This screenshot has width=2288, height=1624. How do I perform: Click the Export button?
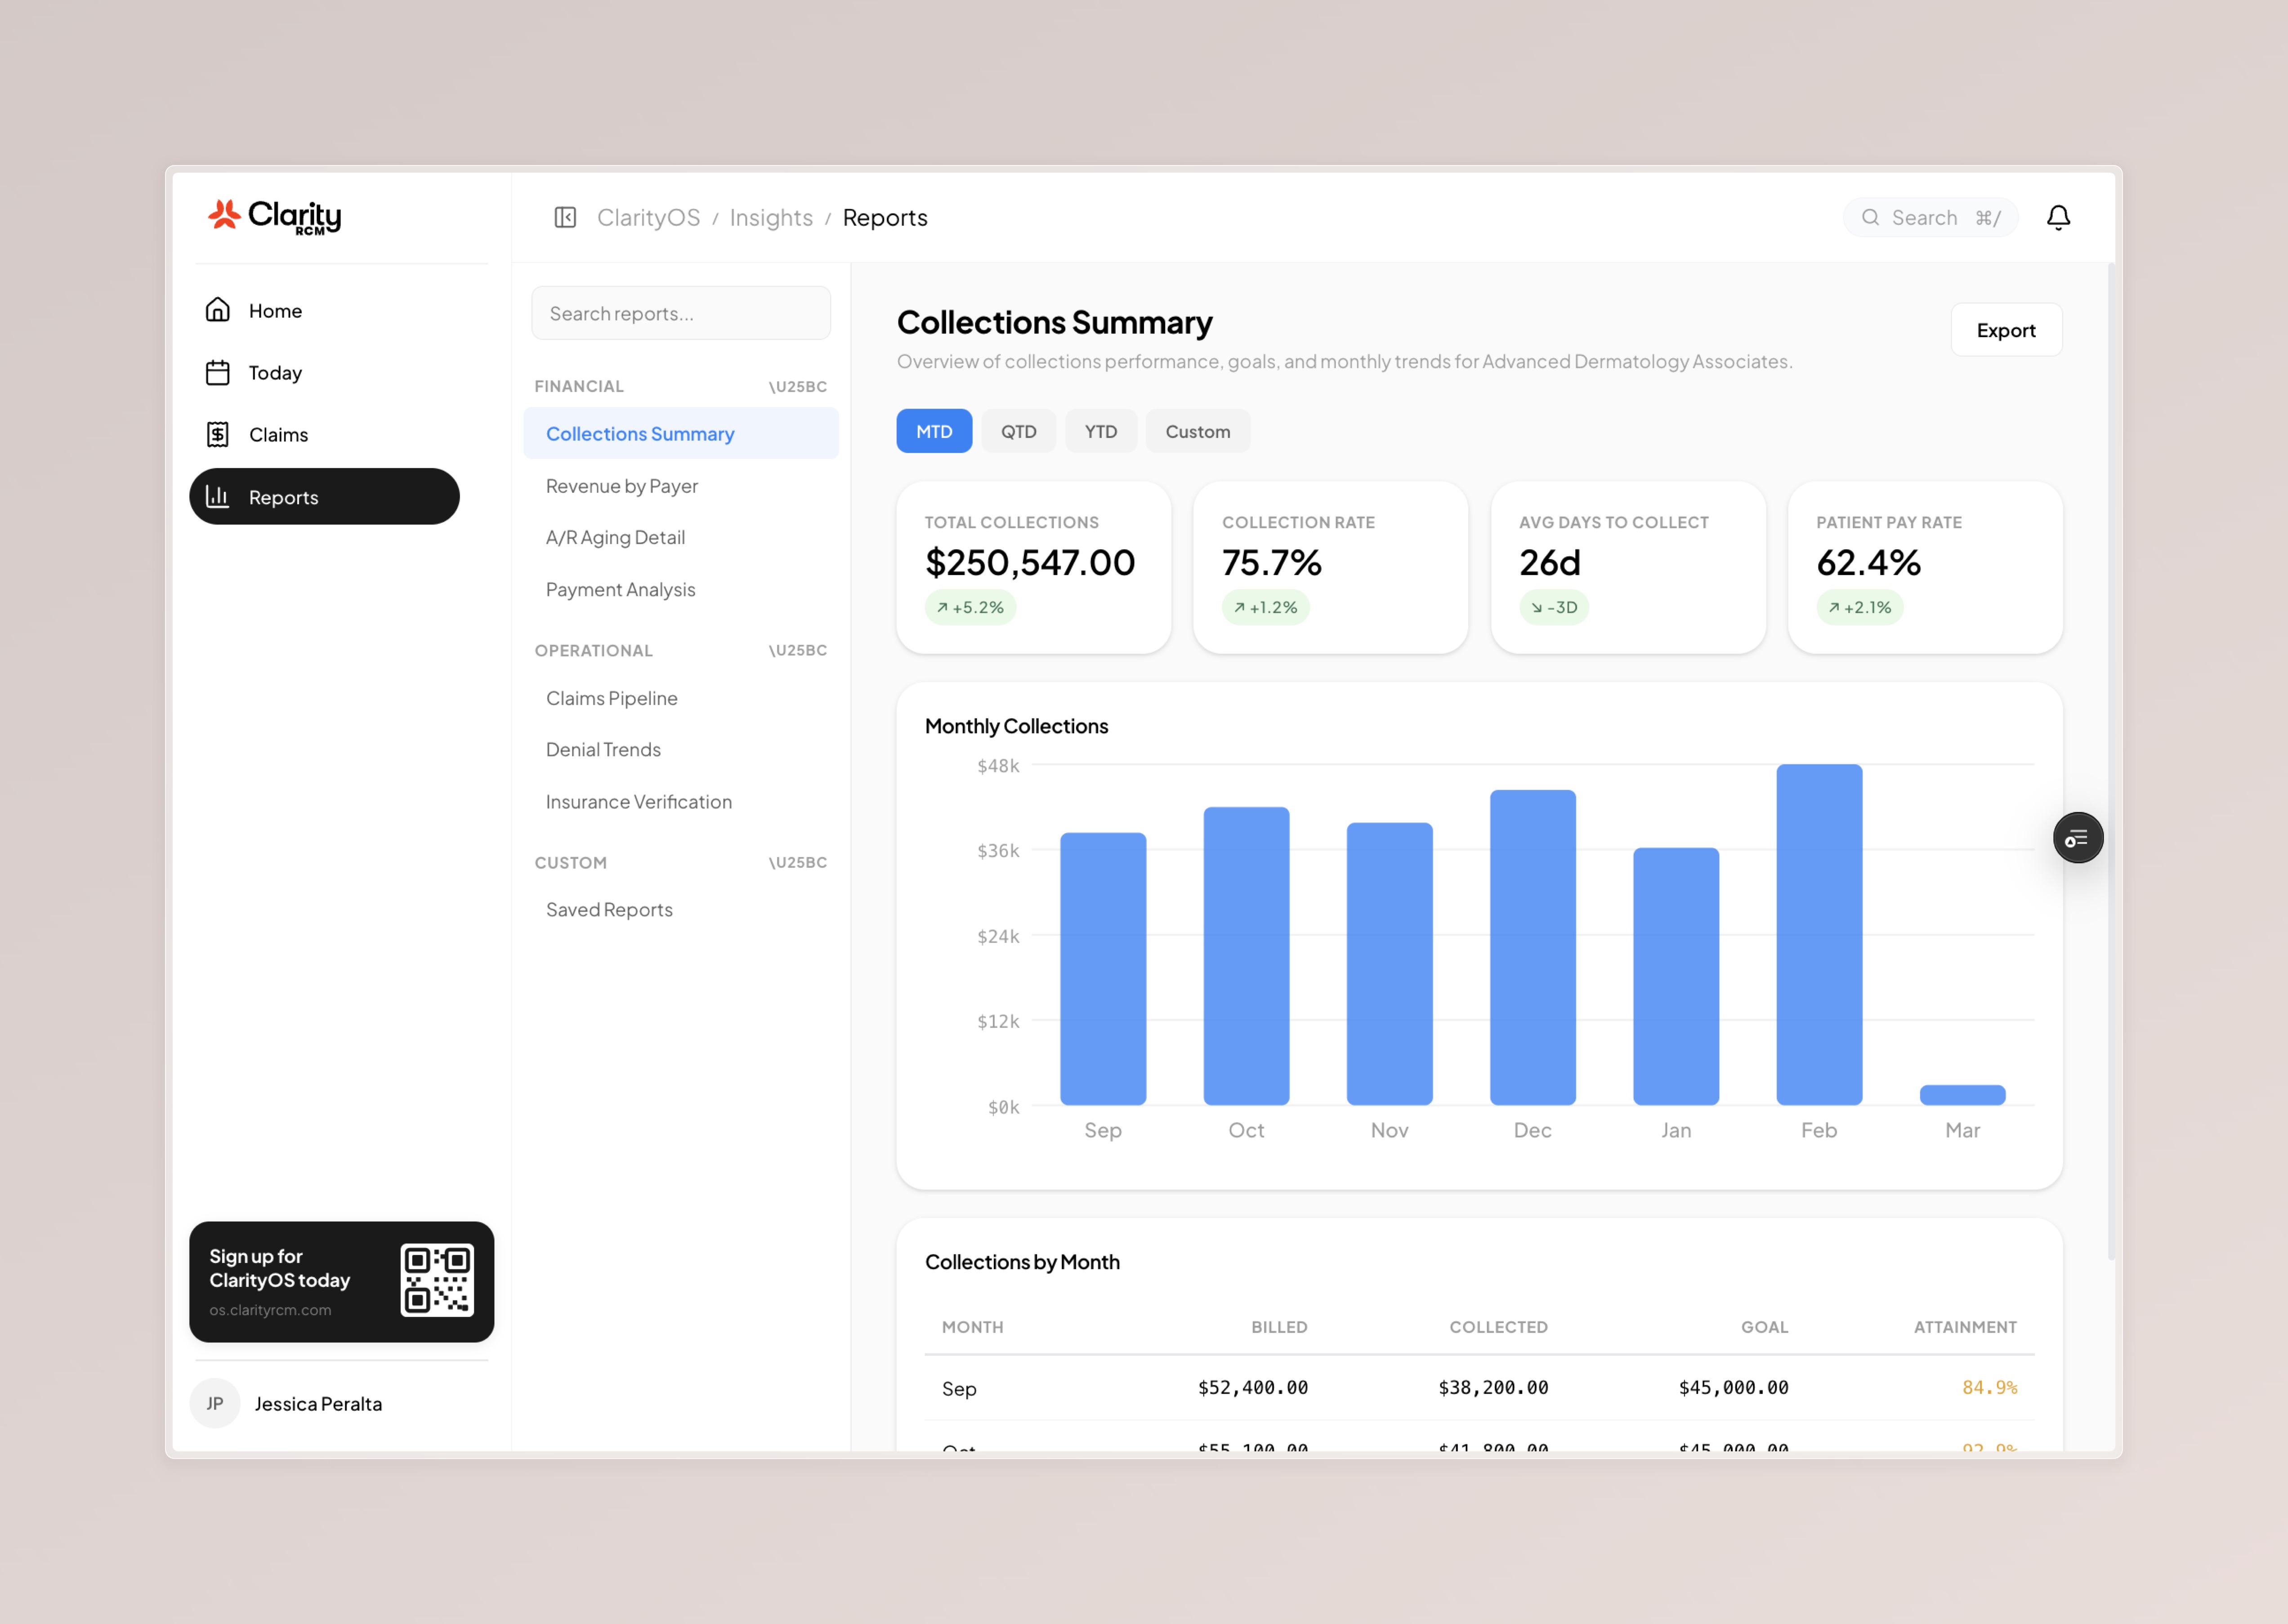coord(2006,330)
